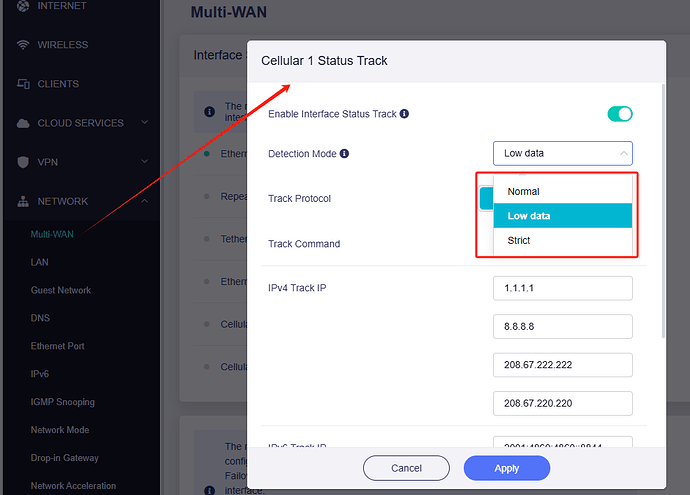Open the Detection Mode dropdown
690x495 pixels.
563,153
